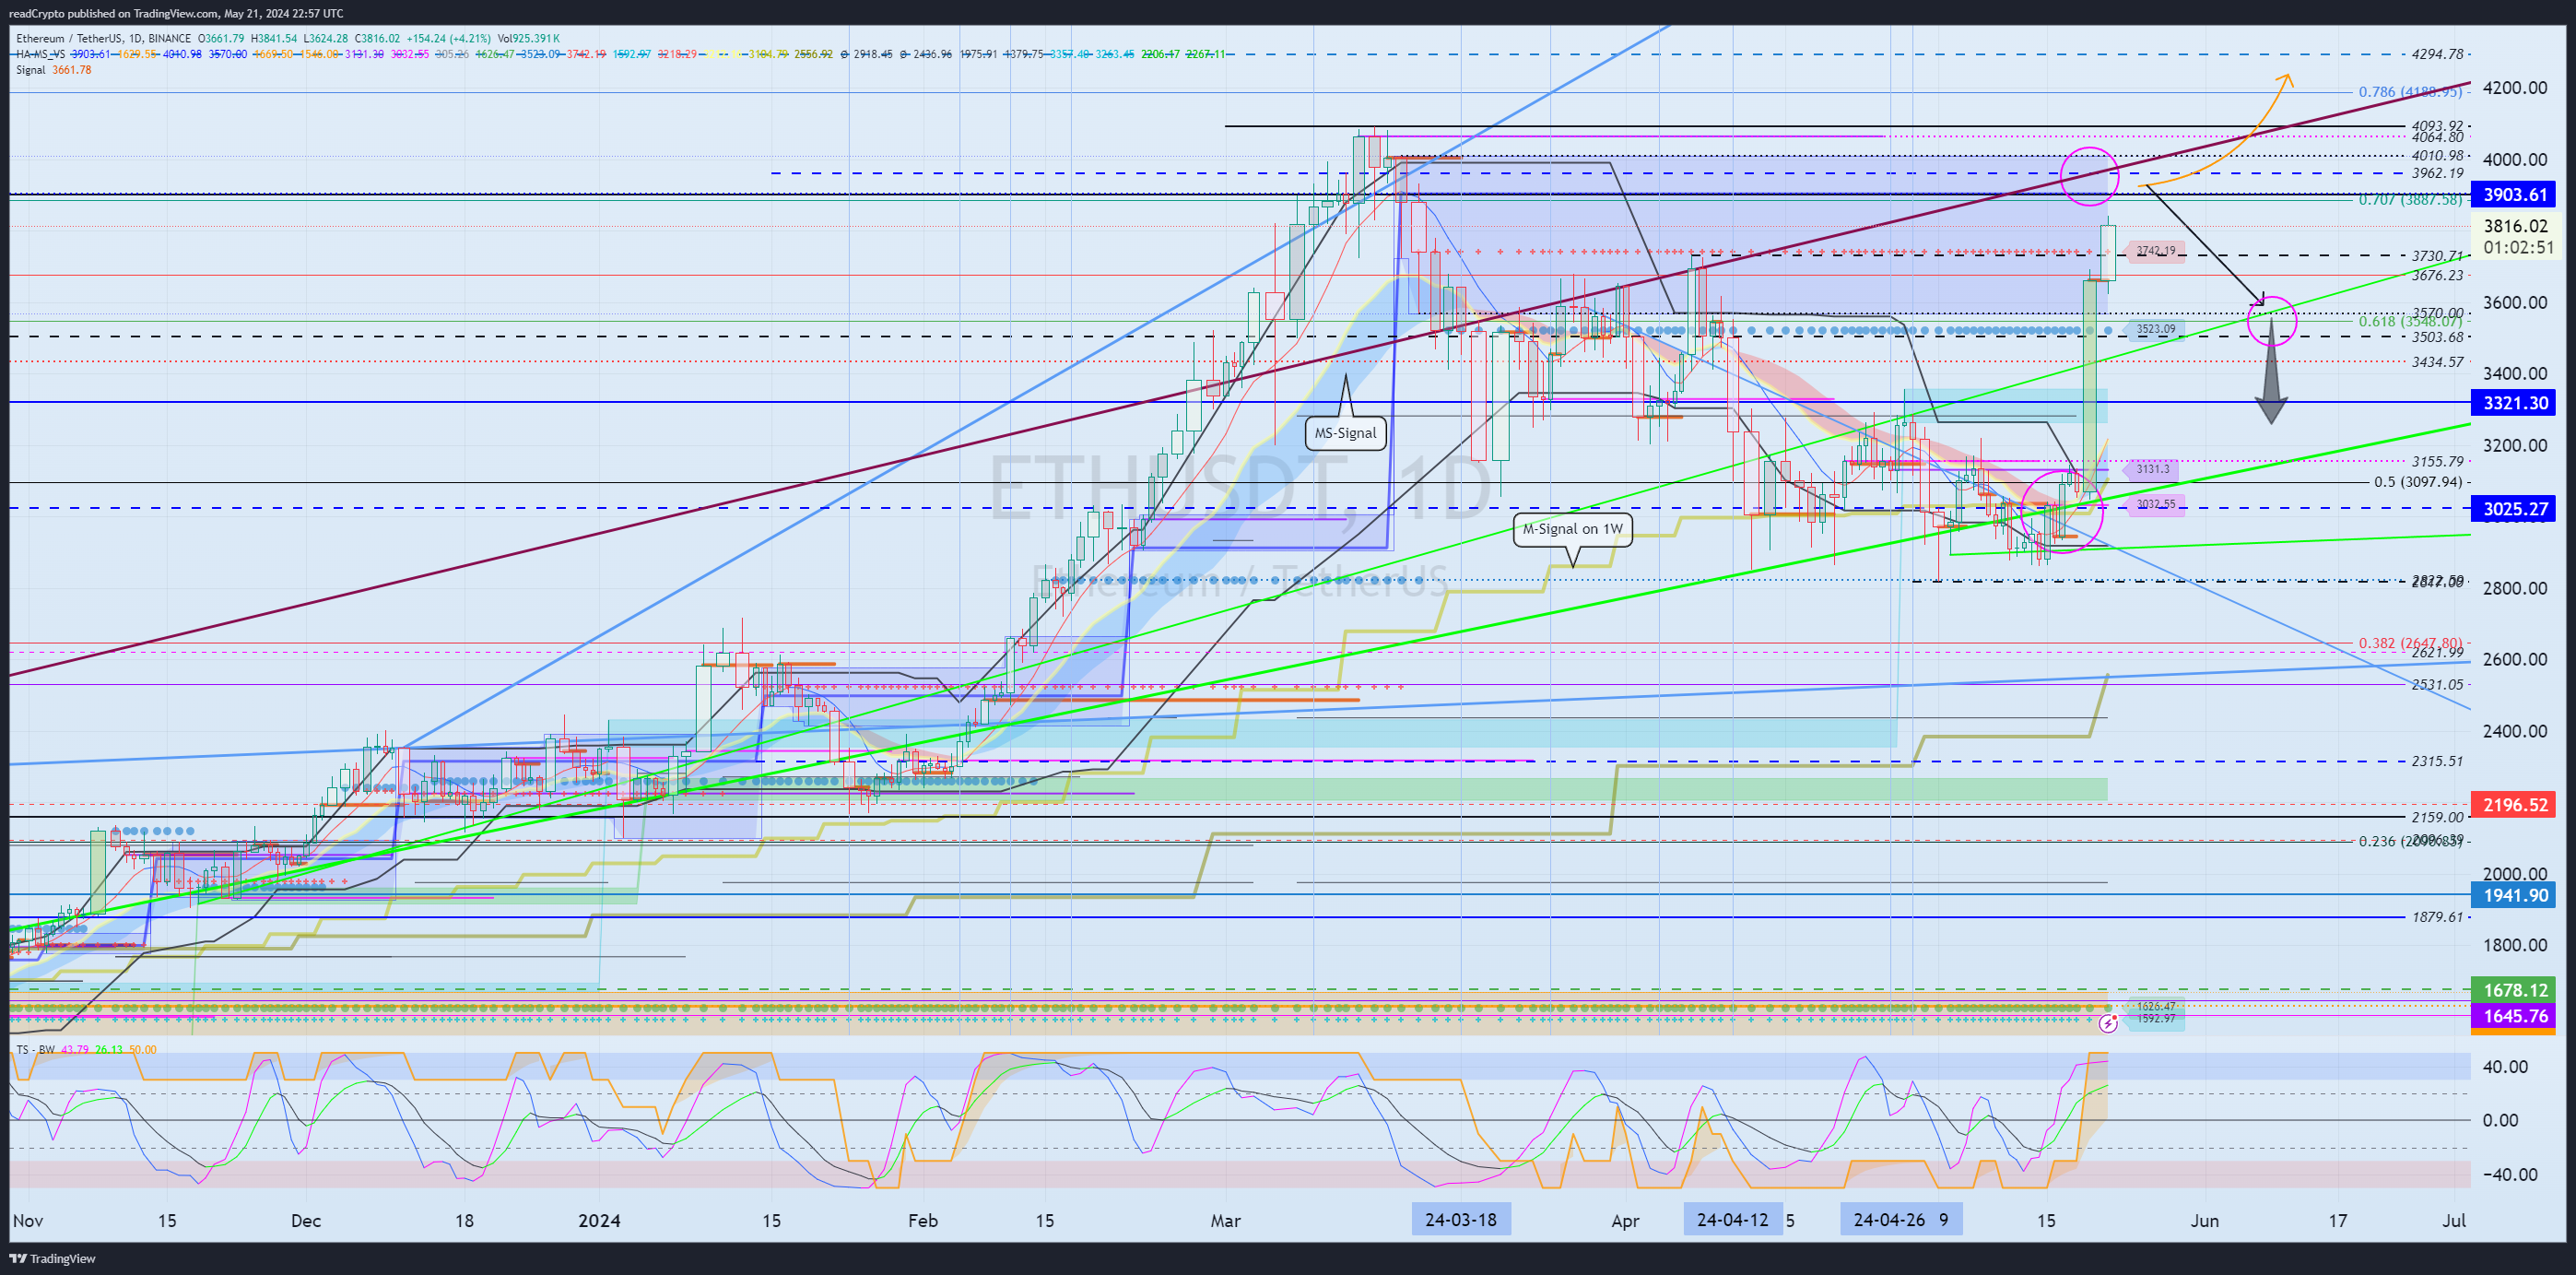
Task: Click the 1879.61 level label
Action: [x=2437, y=917]
